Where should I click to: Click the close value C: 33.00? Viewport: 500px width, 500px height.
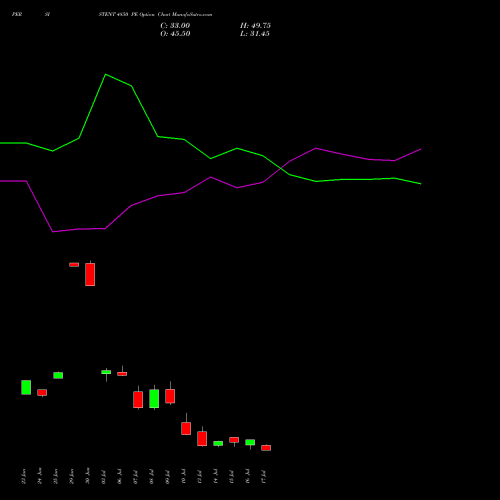point(175,26)
